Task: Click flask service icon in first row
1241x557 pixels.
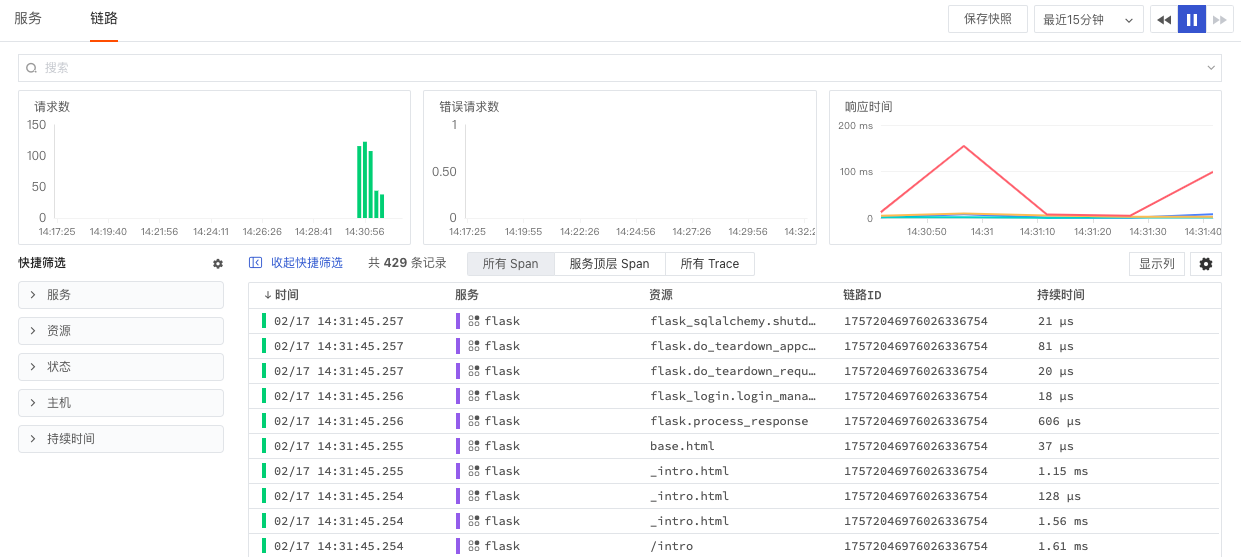Action: pos(474,321)
